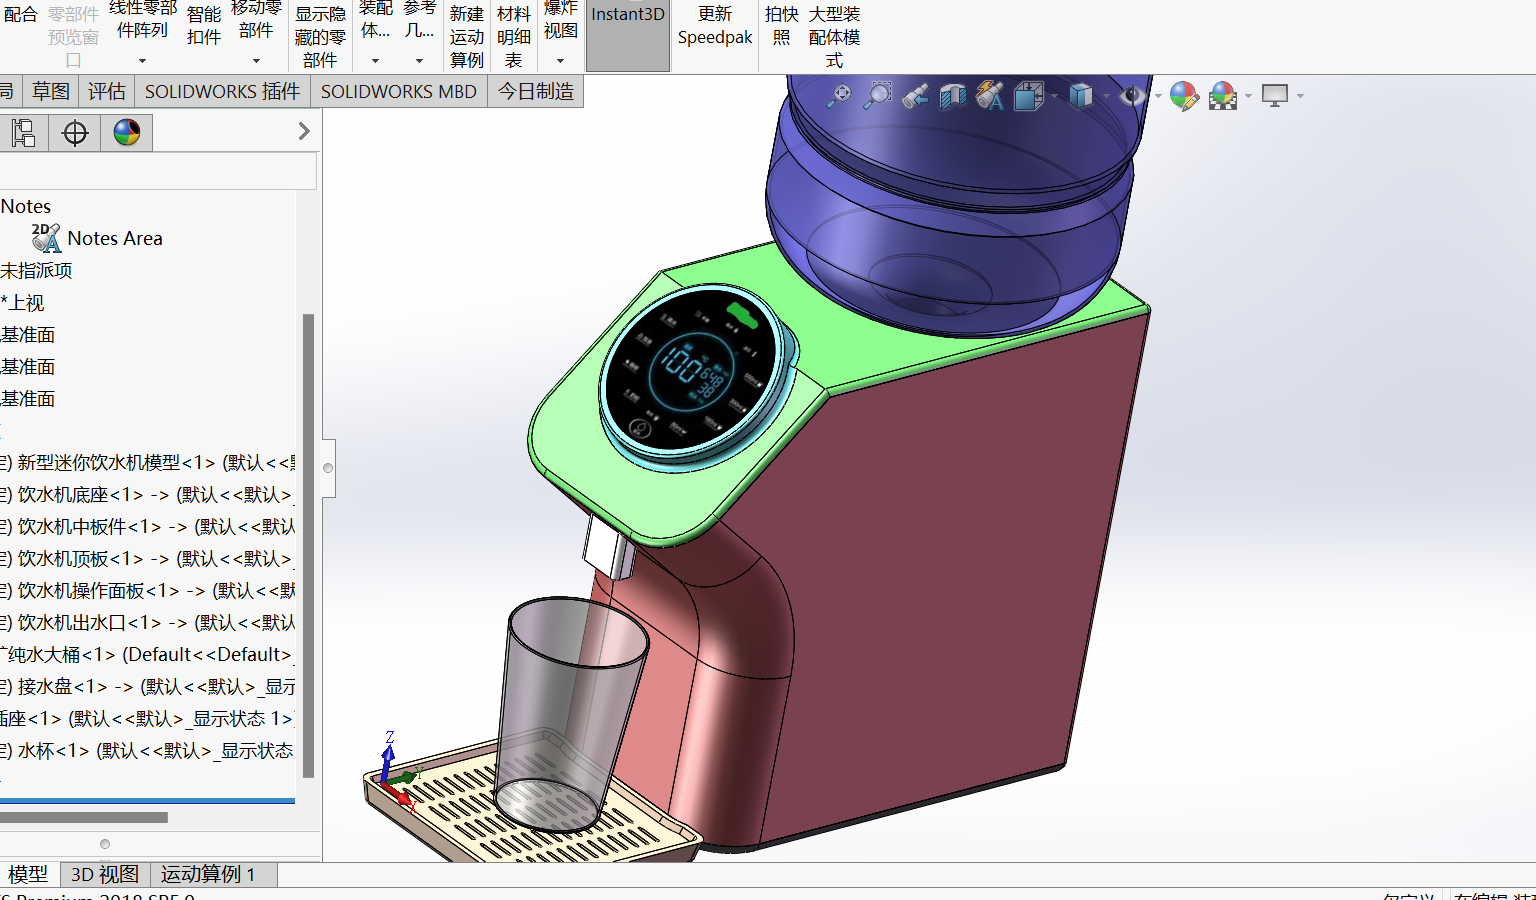Expand the manager panel tabs arrow
Image resolution: width=1536 pixels, height=900 pixels.
click(x=304, y=131)
